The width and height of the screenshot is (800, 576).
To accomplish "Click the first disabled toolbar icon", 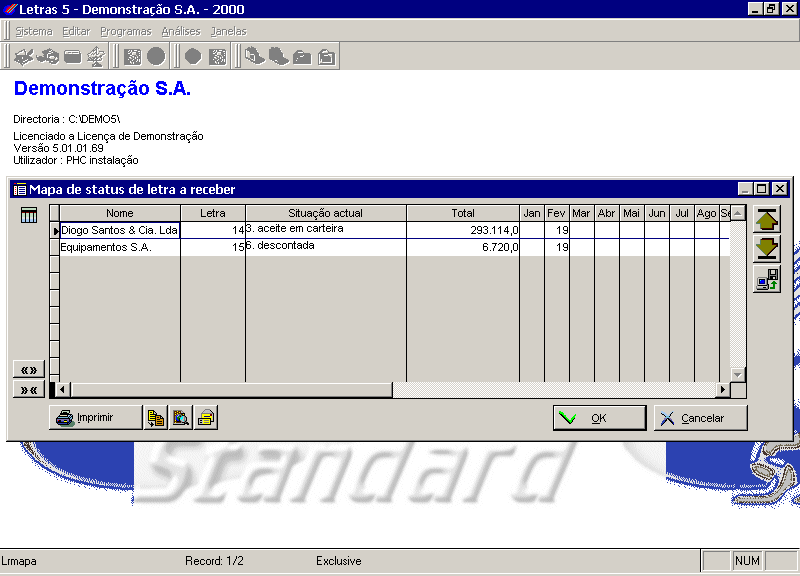I will [23, 56].
